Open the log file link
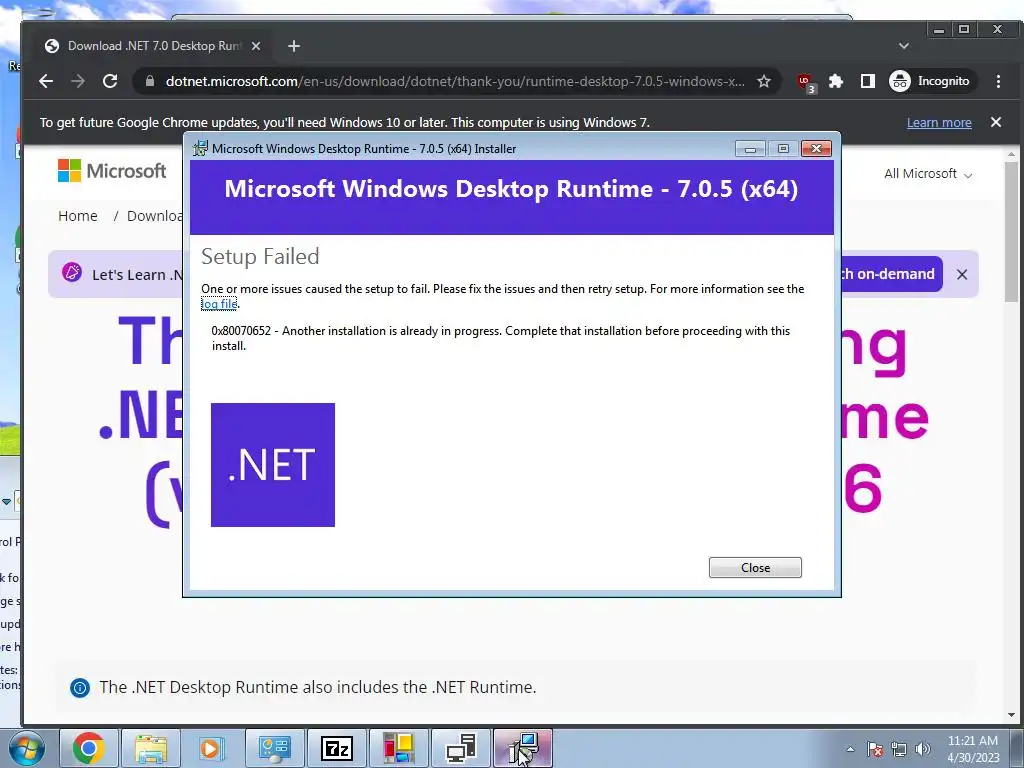 point(219,304)
